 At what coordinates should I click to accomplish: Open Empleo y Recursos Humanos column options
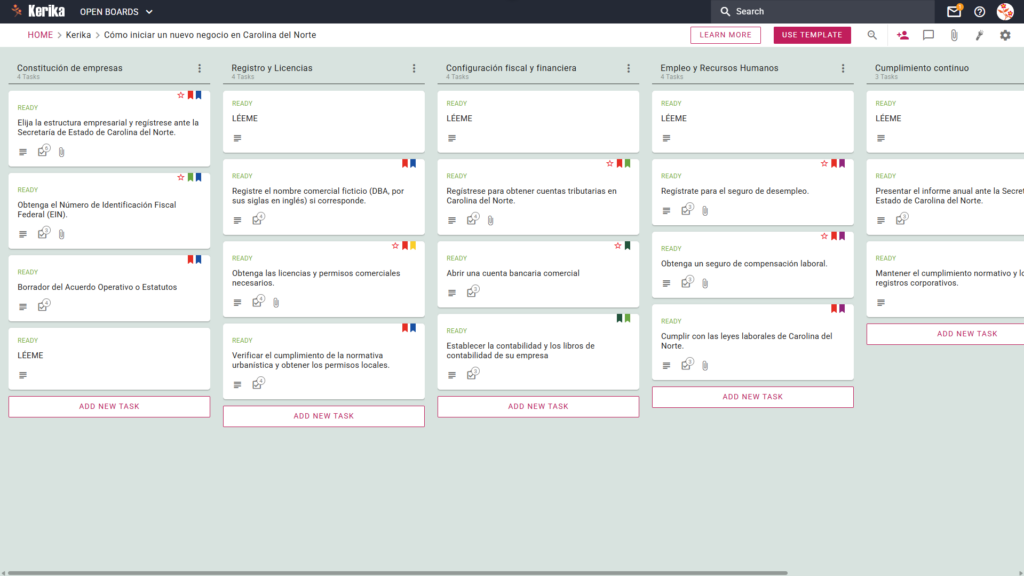click(x=842, y=68)
